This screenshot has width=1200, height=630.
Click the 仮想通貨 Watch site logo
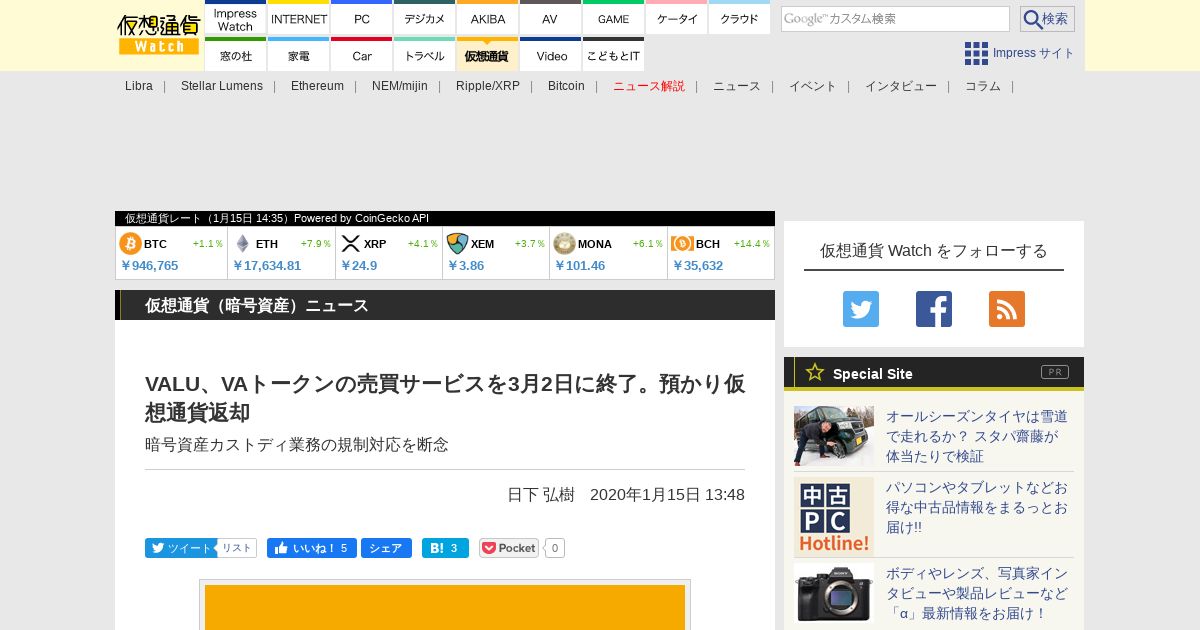(158, 35)
